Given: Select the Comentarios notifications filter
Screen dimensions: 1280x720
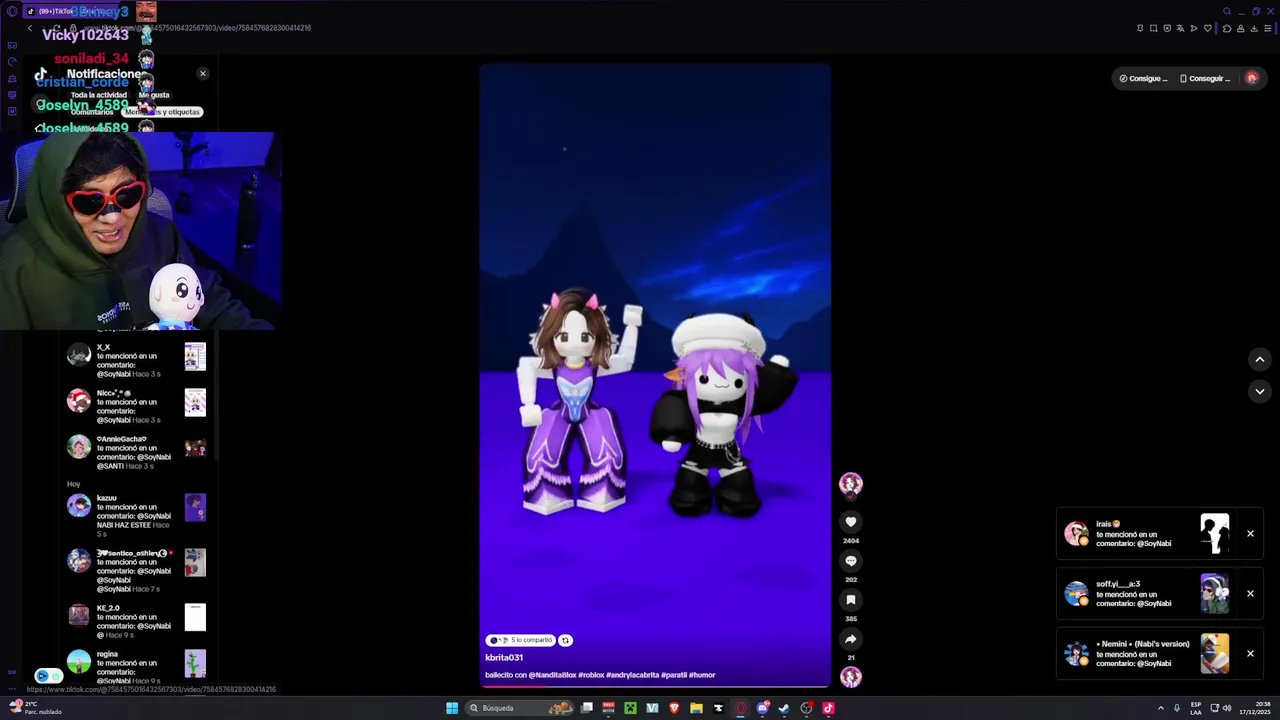Looking at the screenshot, I should [x=92, y=112].
